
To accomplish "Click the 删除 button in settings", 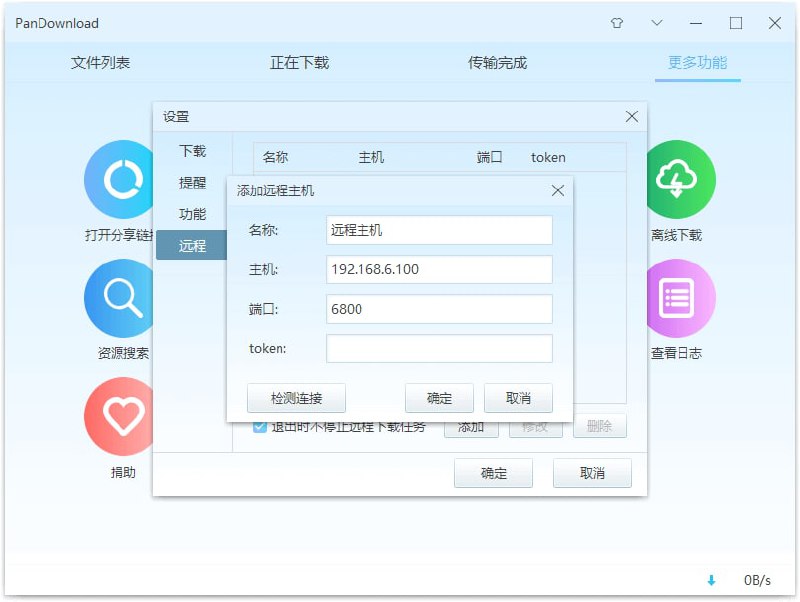I will (599, 427).
